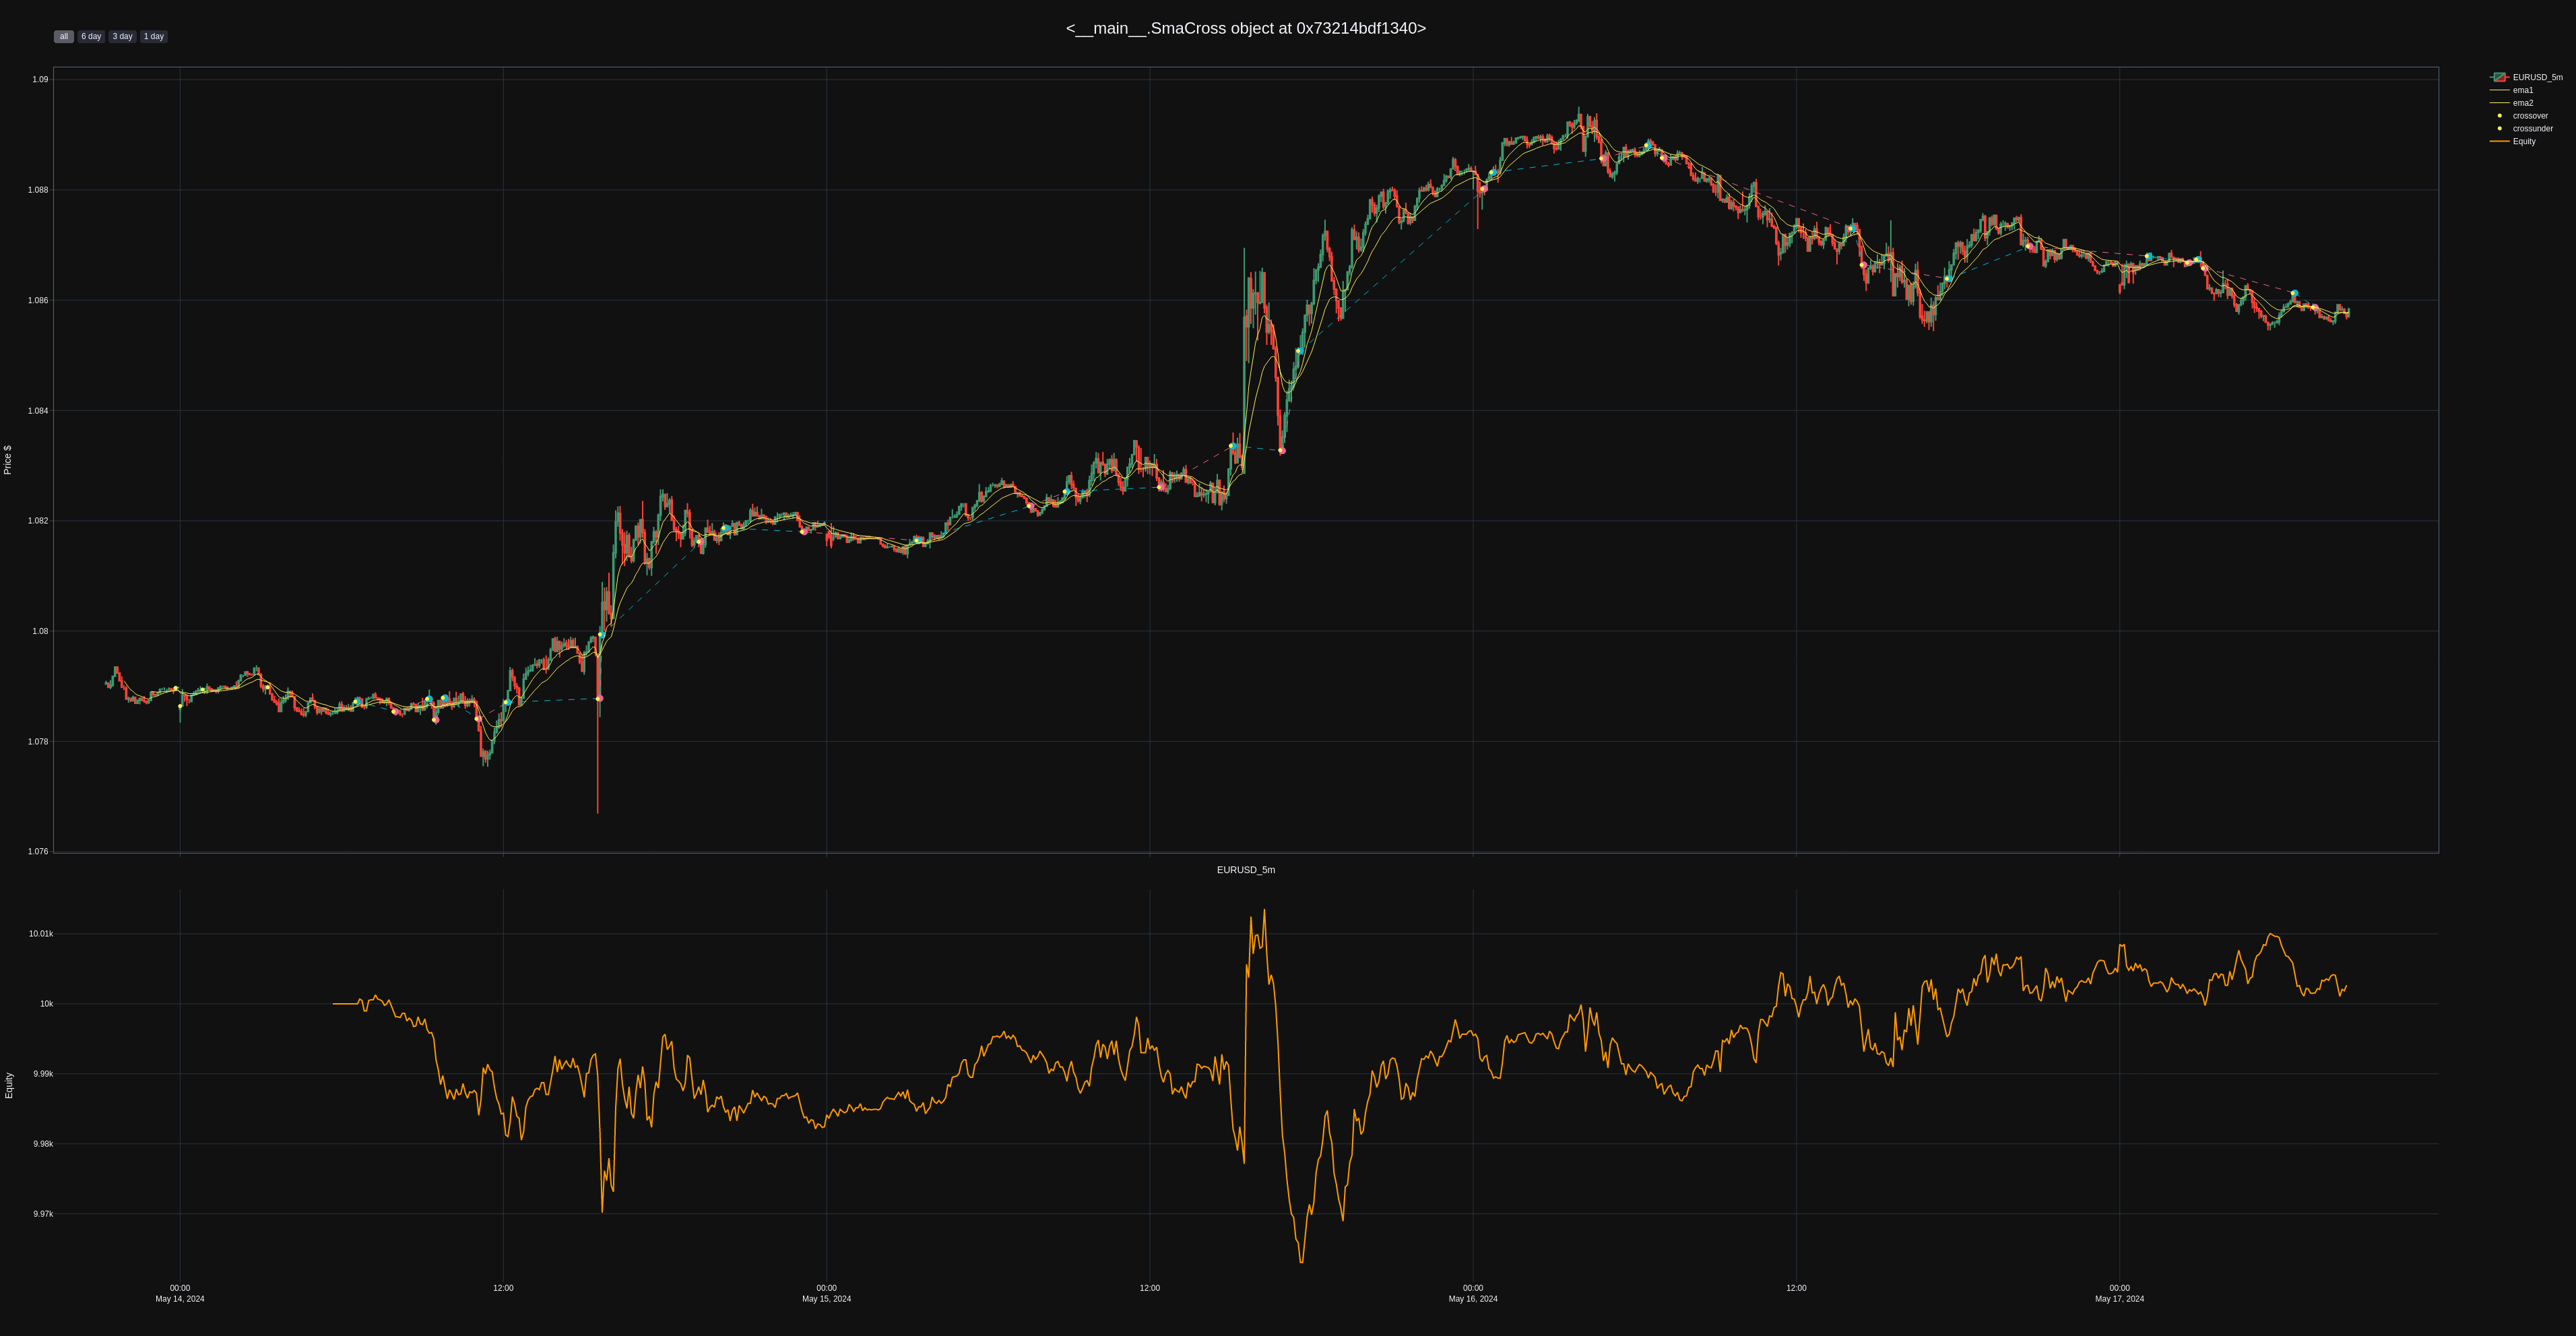Switch the range to "6 day"

click(91, 37)
